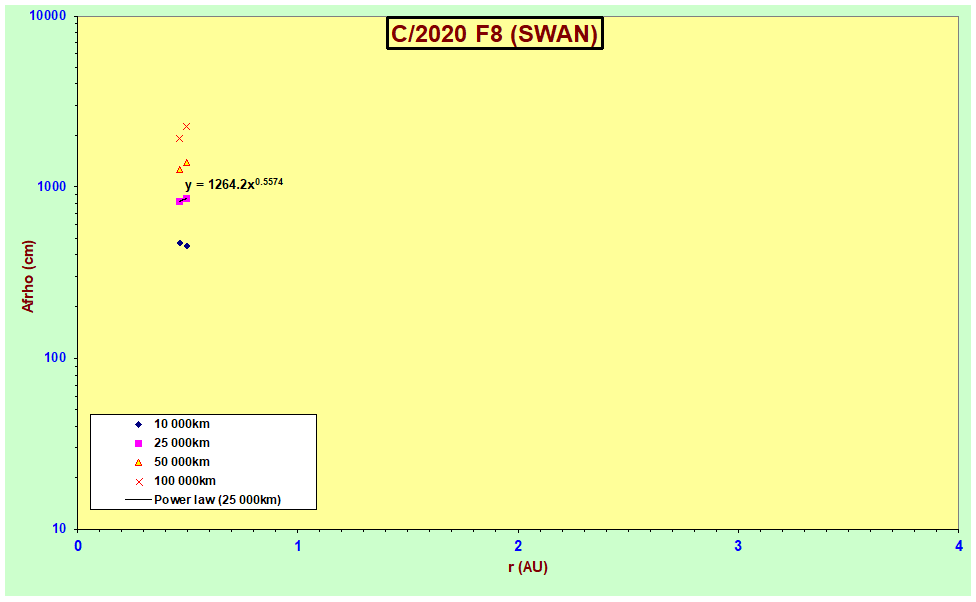Screen dimensions: 976x602
Task: Click the x-axis label 2
Action: pos(518,546)
